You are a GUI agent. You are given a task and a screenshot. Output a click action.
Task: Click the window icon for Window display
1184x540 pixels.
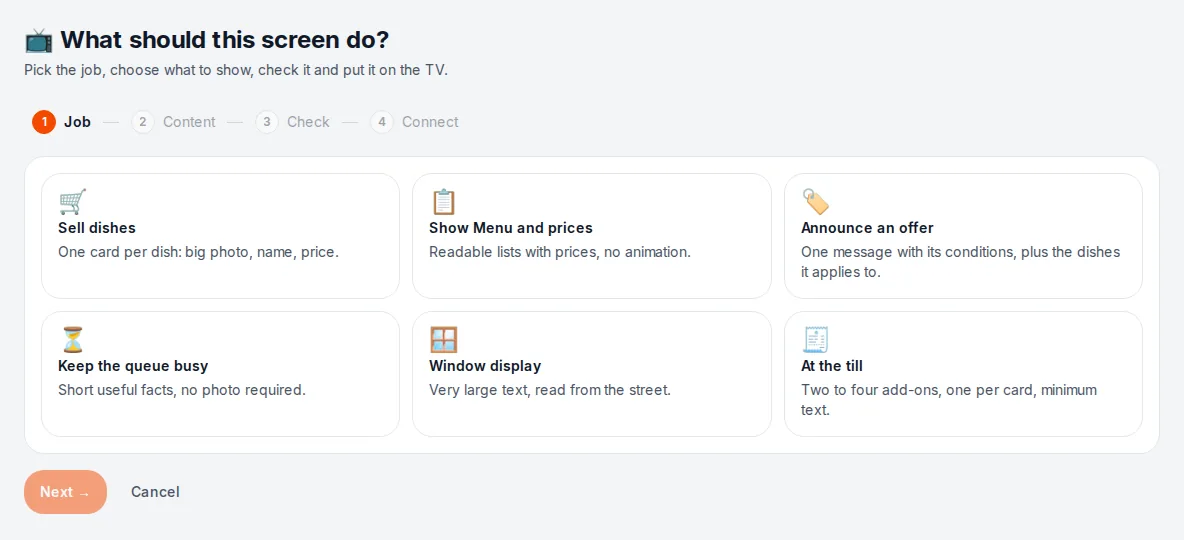(444, 340)
